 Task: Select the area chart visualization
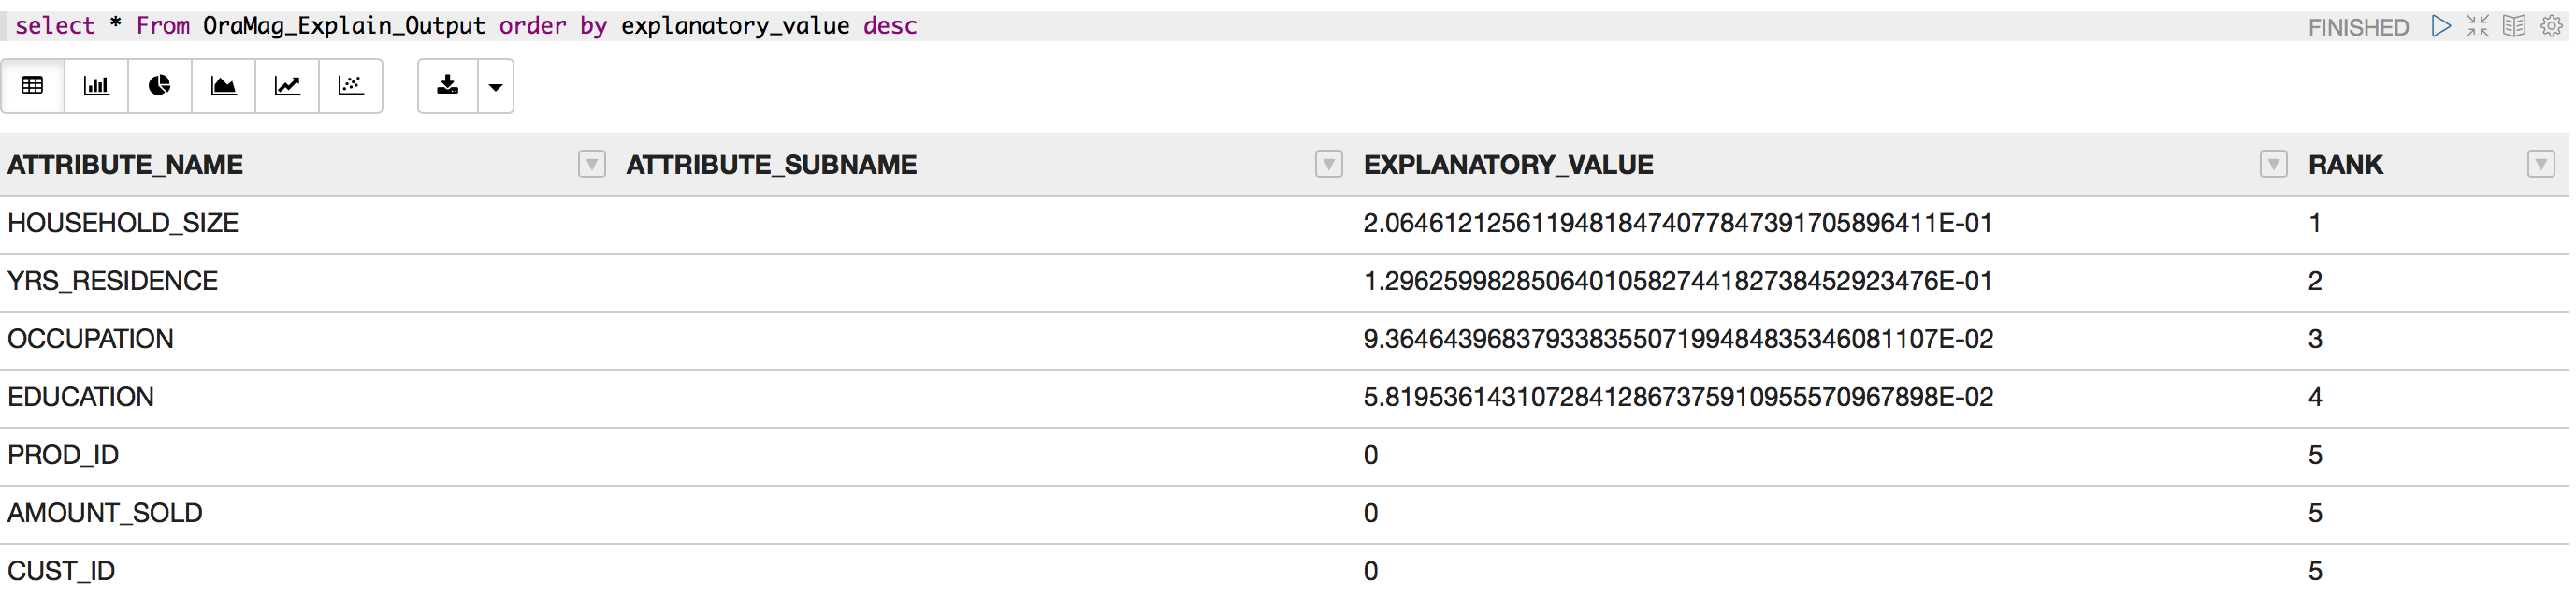[x=223, y=86]
